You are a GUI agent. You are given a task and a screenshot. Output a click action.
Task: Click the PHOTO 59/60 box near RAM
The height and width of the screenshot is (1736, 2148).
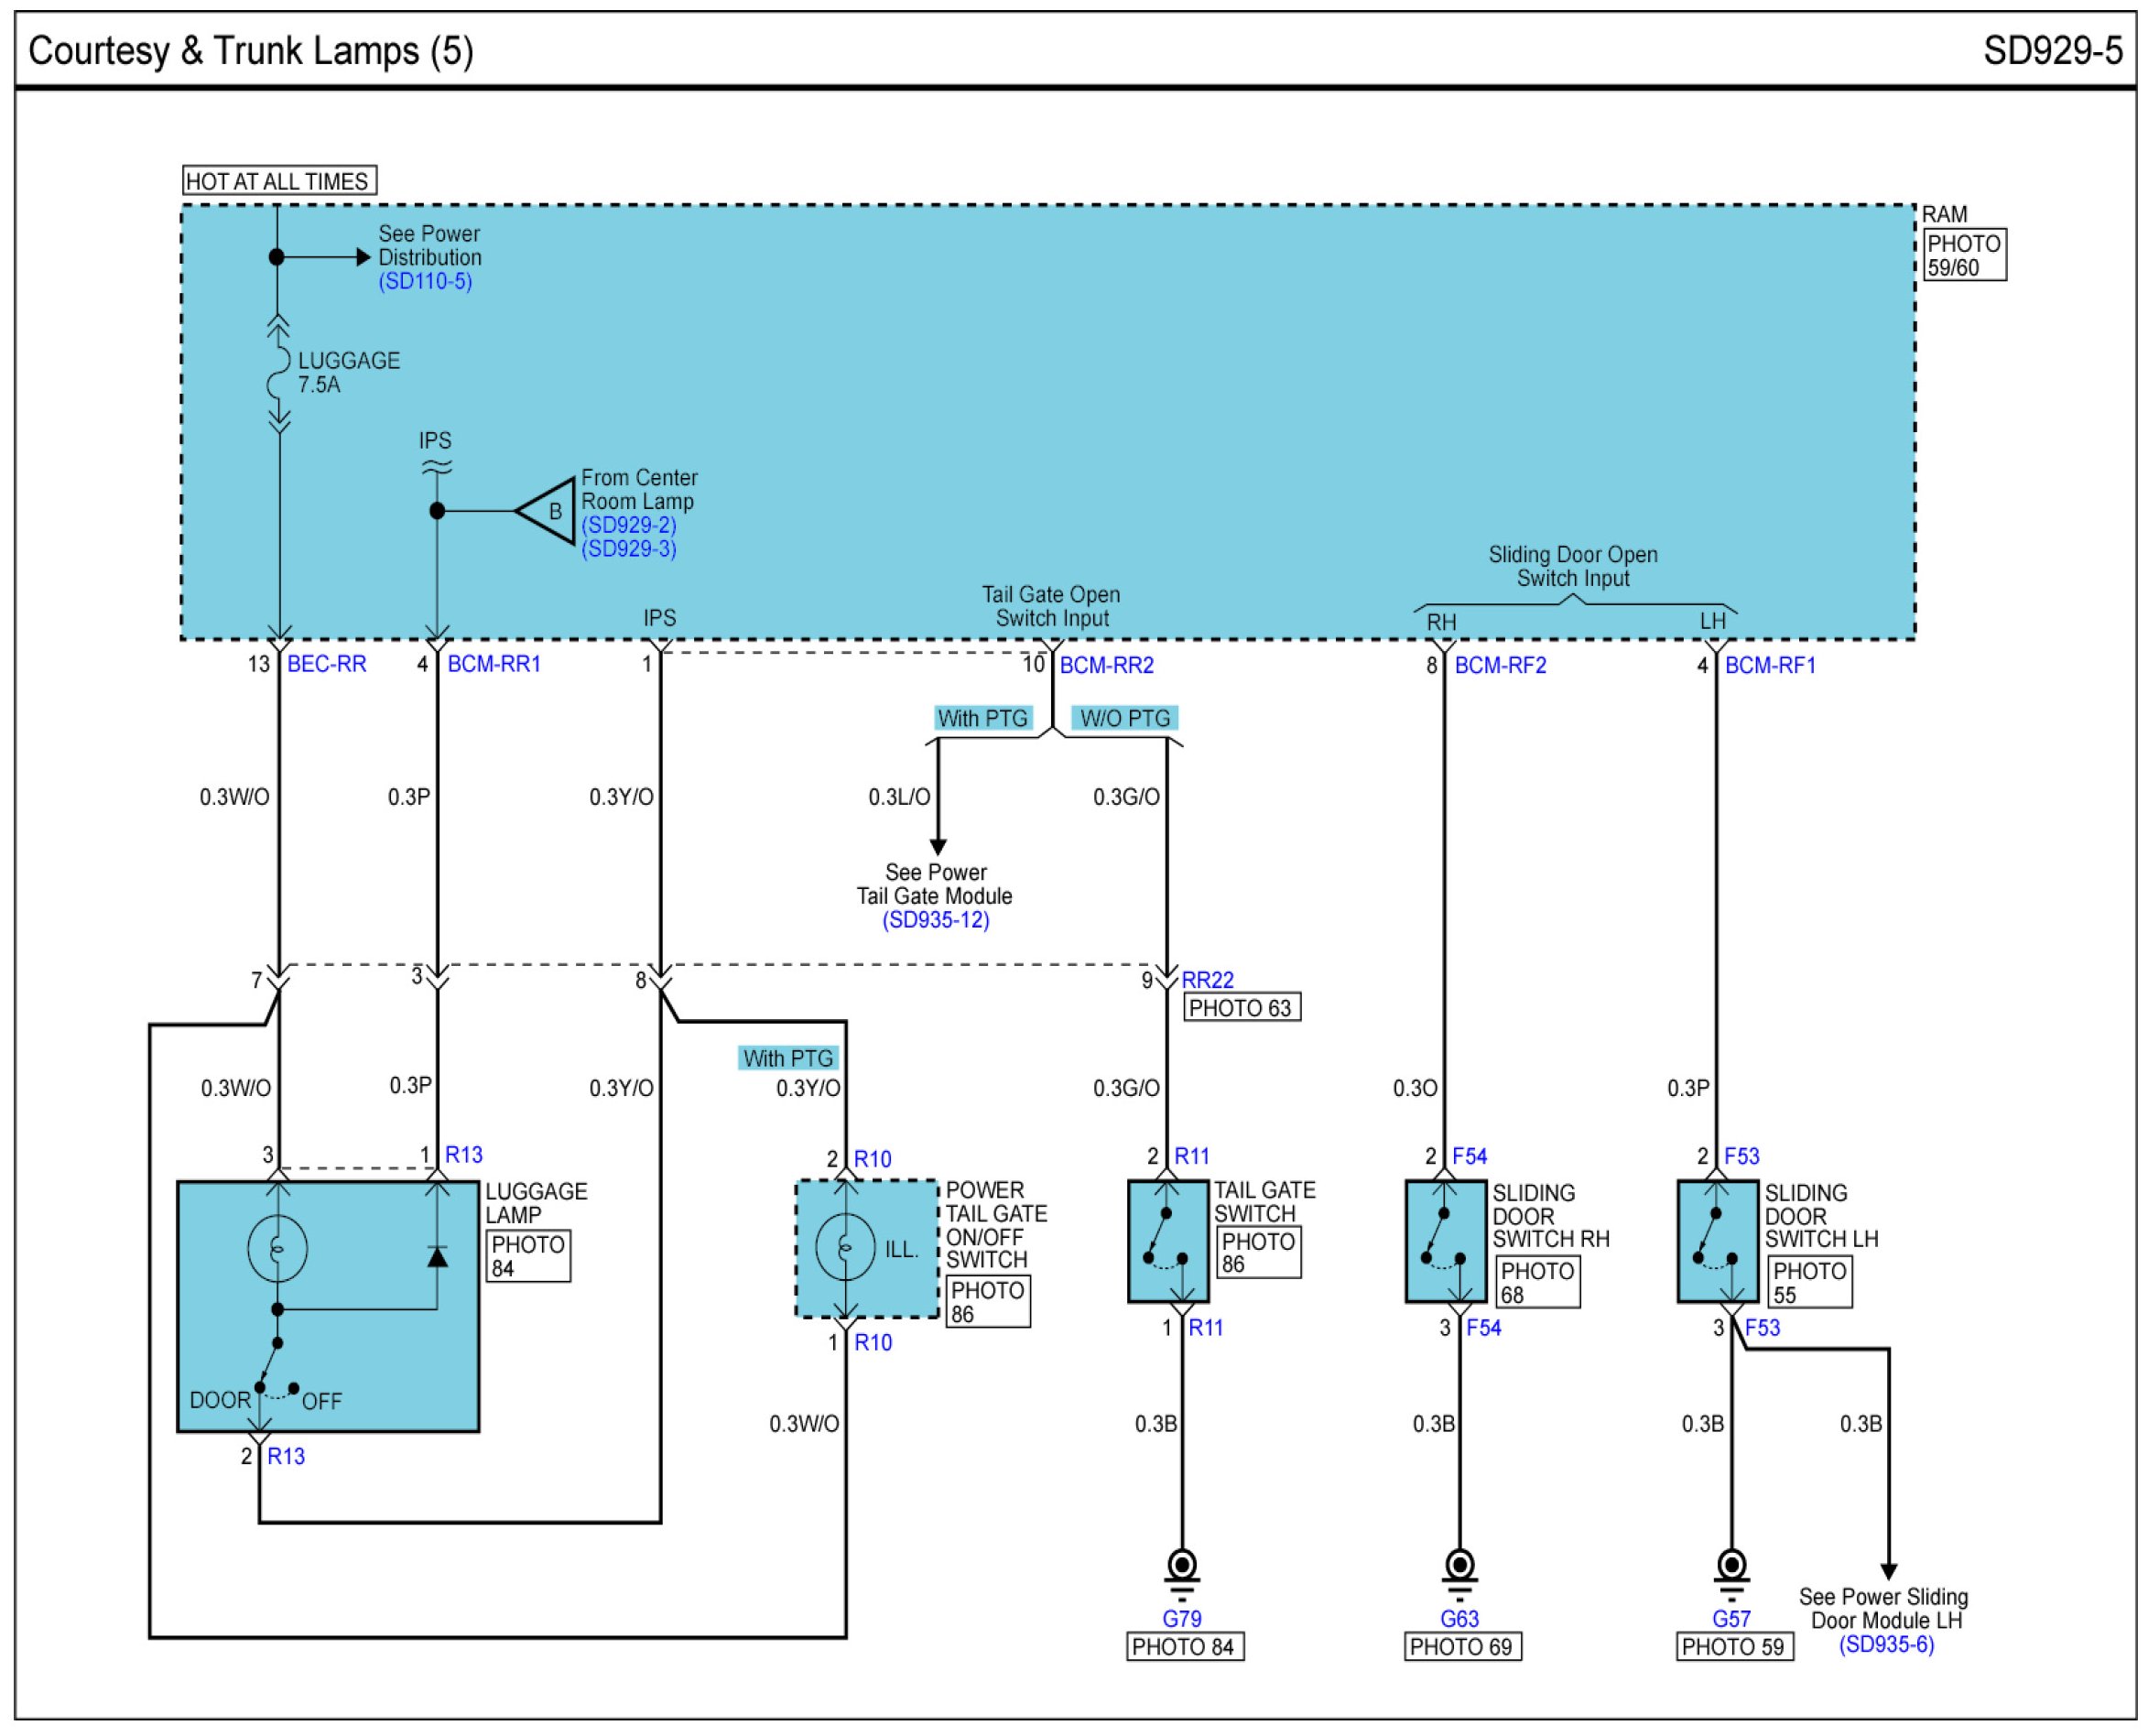1964,256
